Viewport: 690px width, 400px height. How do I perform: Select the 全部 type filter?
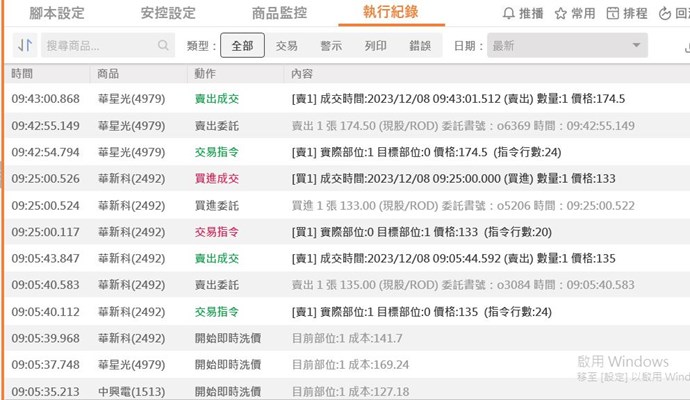click(242, 46)
